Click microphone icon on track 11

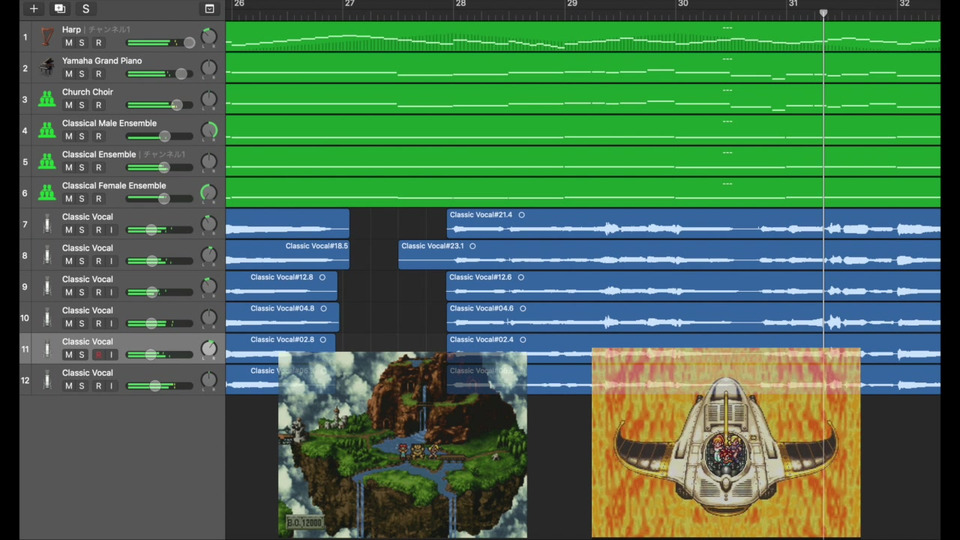(47, 348)
